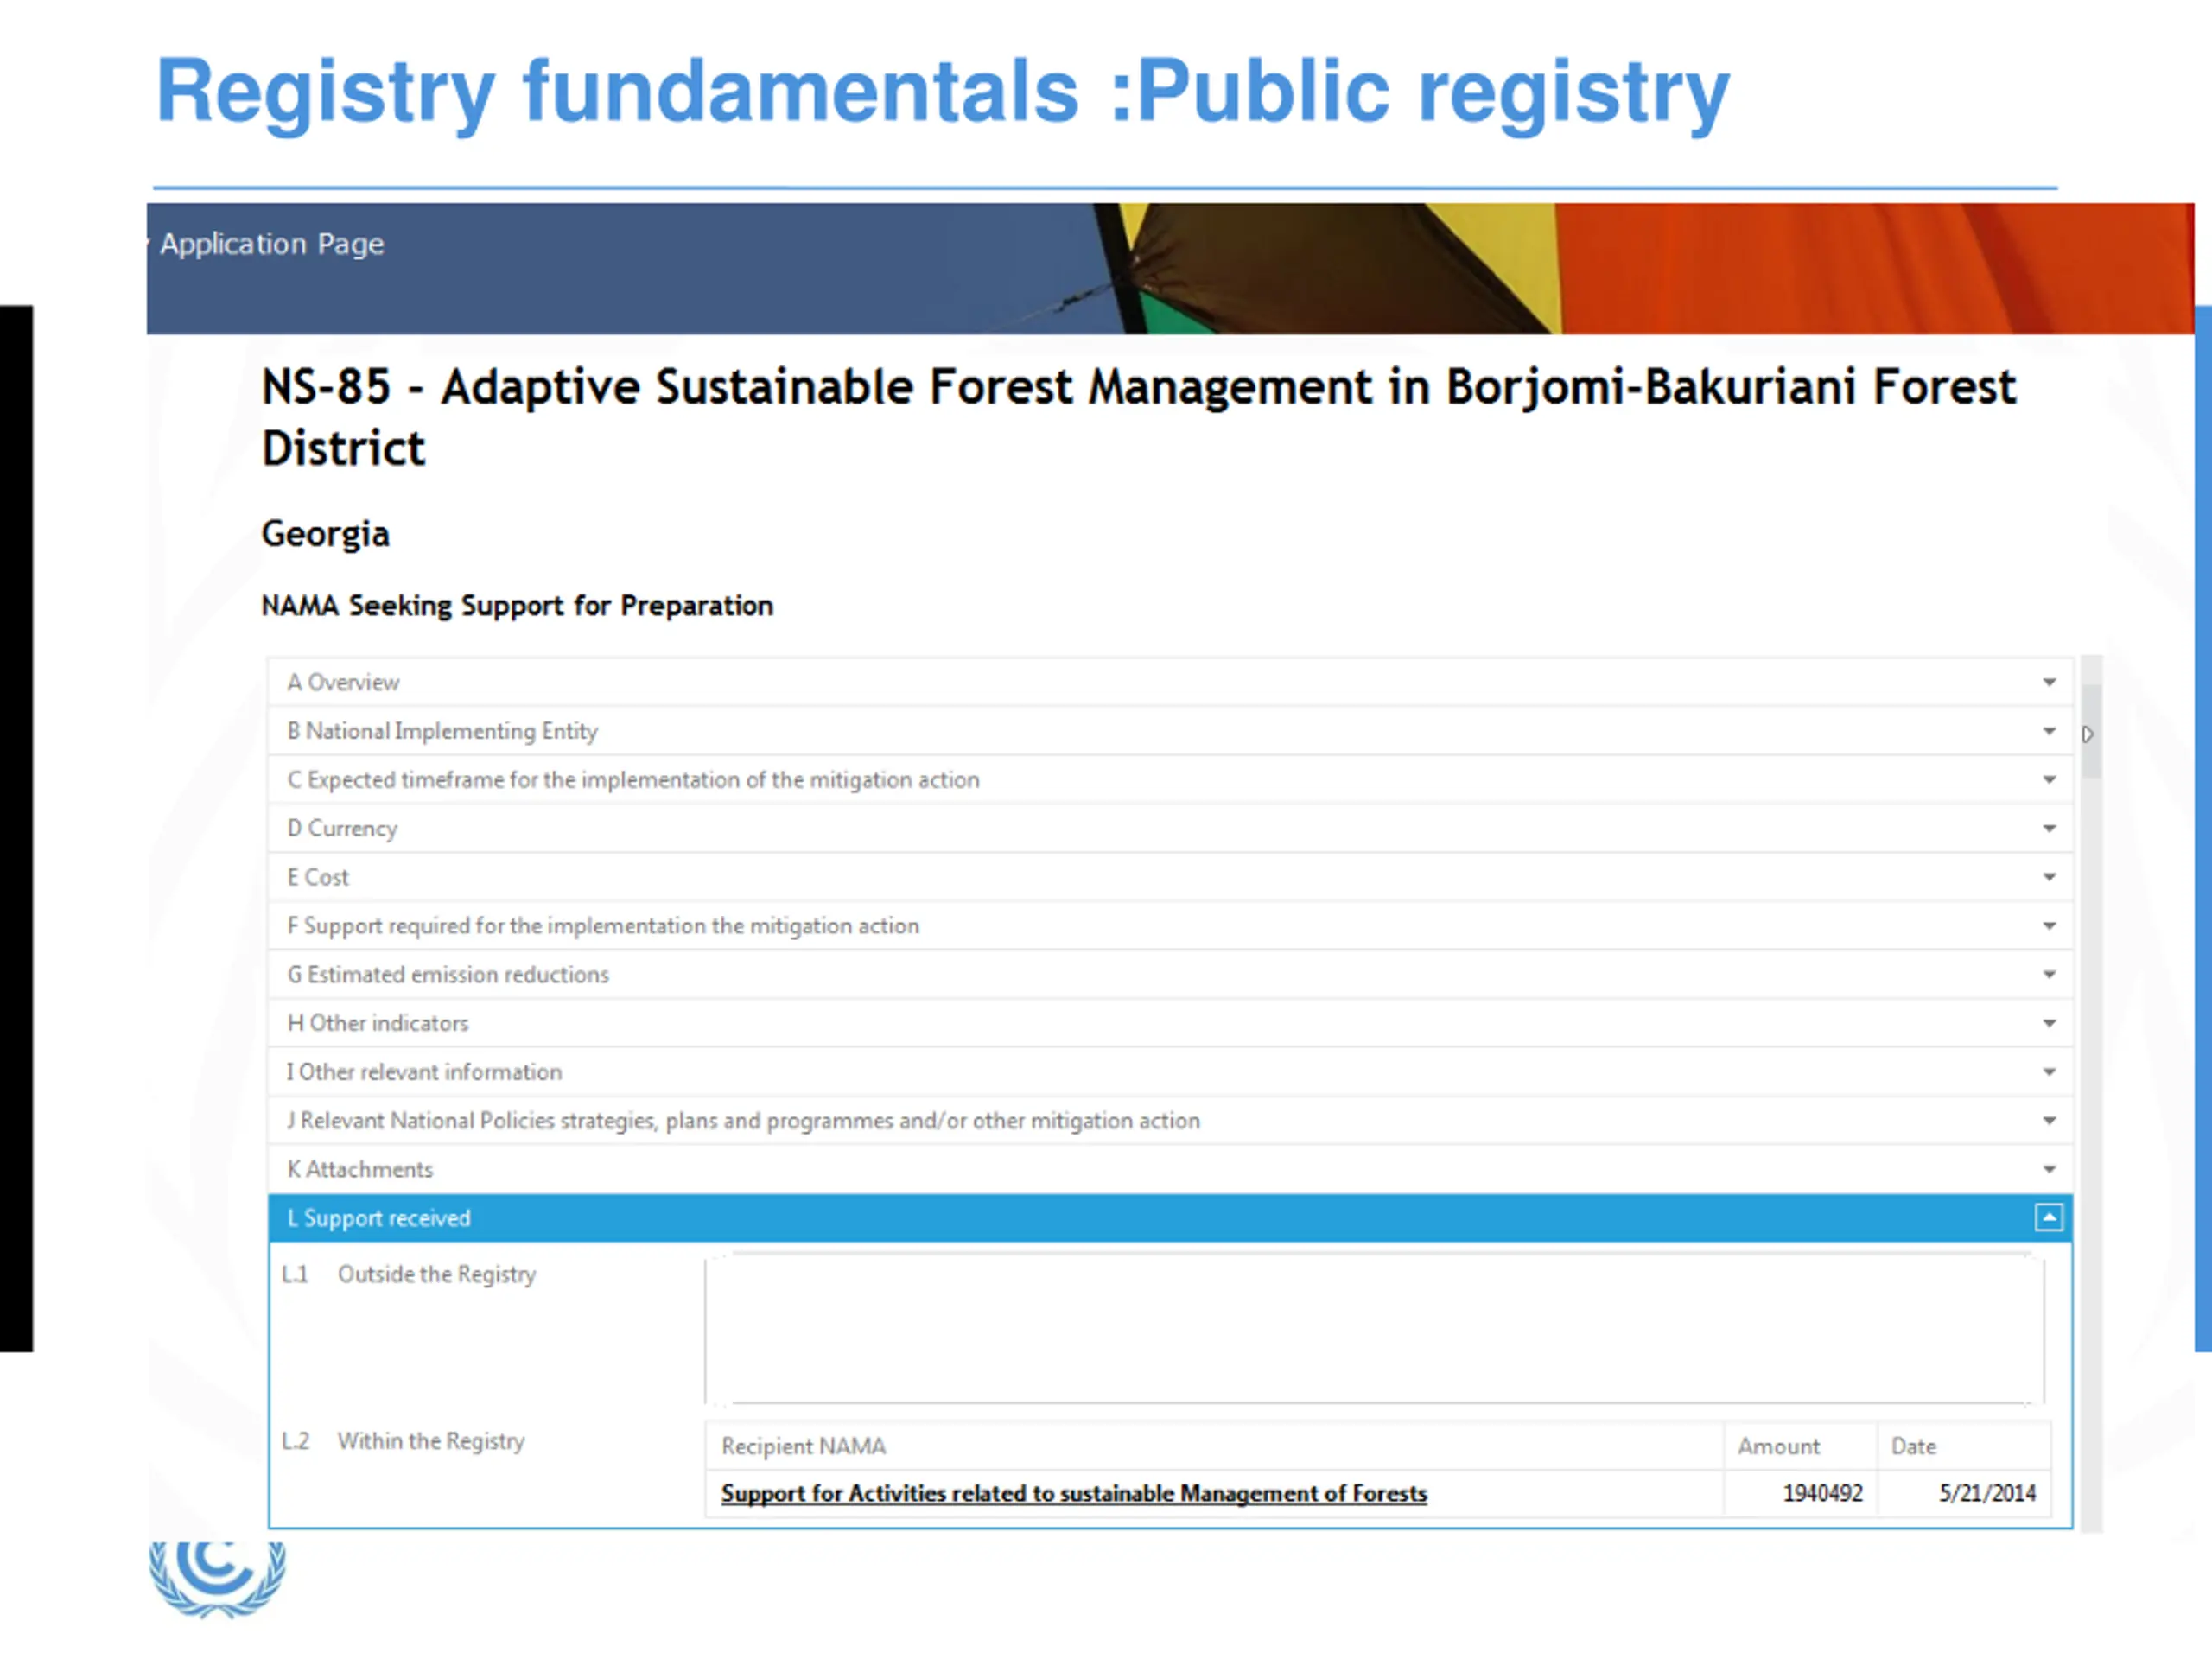Screen dimensions: 2212x1659
Task: Open the C Expected timeframe section
Action: coord(1170,780)
